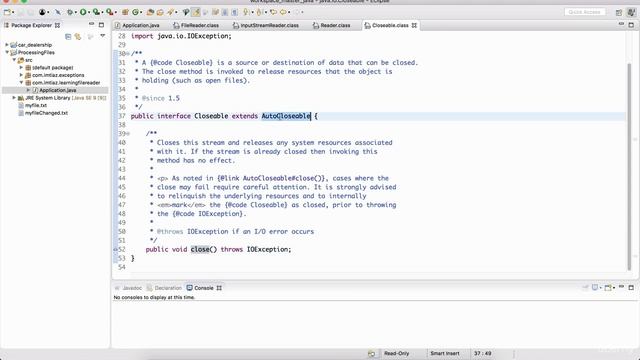Click the vertical scrollbar of the editor

tap(629, 167)
